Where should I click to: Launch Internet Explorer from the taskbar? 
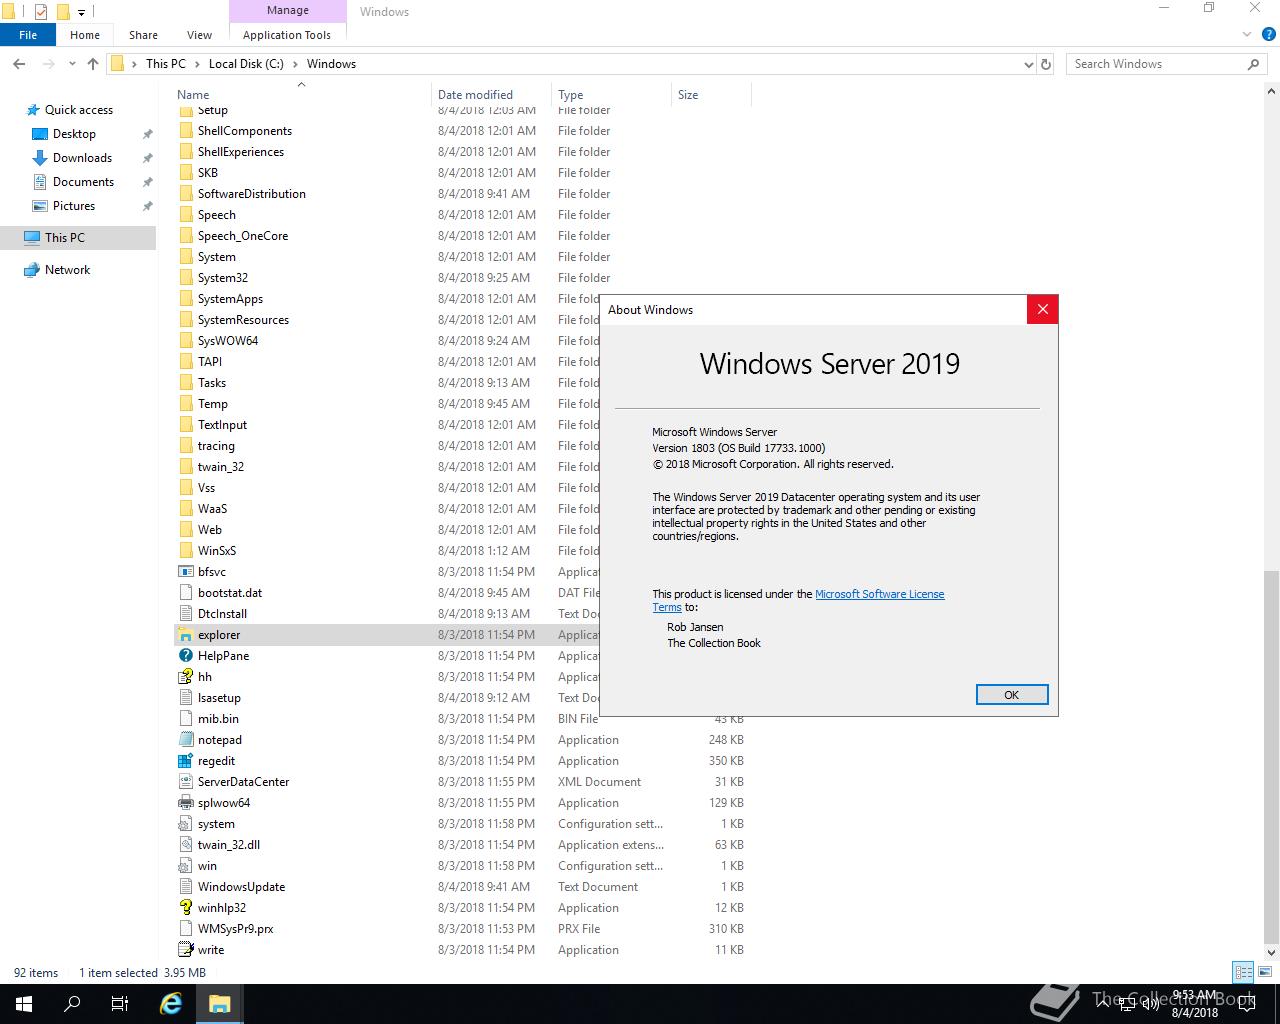point(171,1004)
